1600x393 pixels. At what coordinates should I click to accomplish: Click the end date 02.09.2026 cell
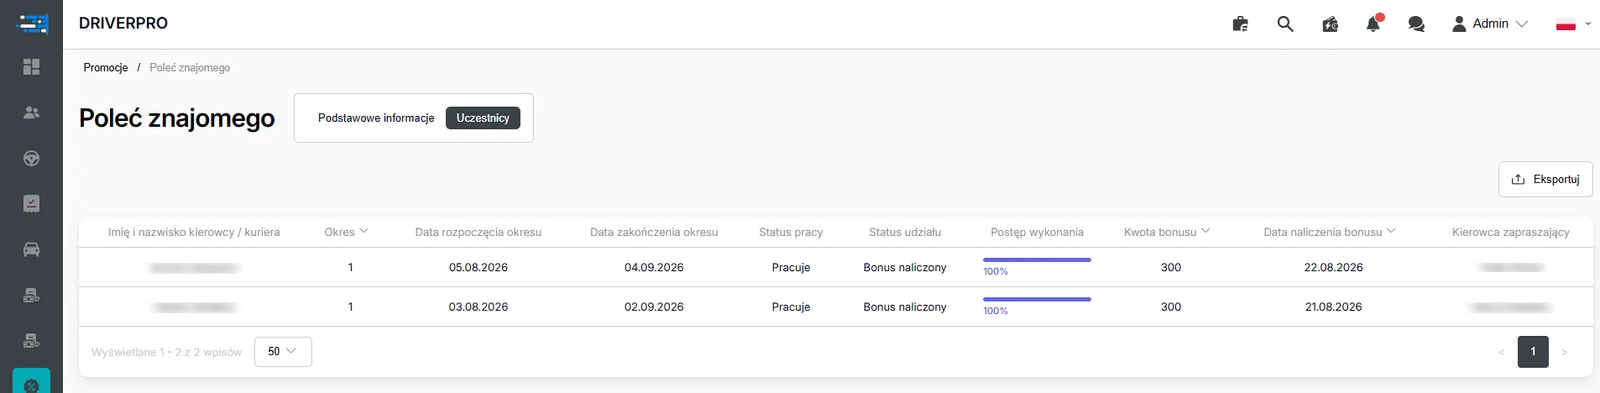click(654, 307)
